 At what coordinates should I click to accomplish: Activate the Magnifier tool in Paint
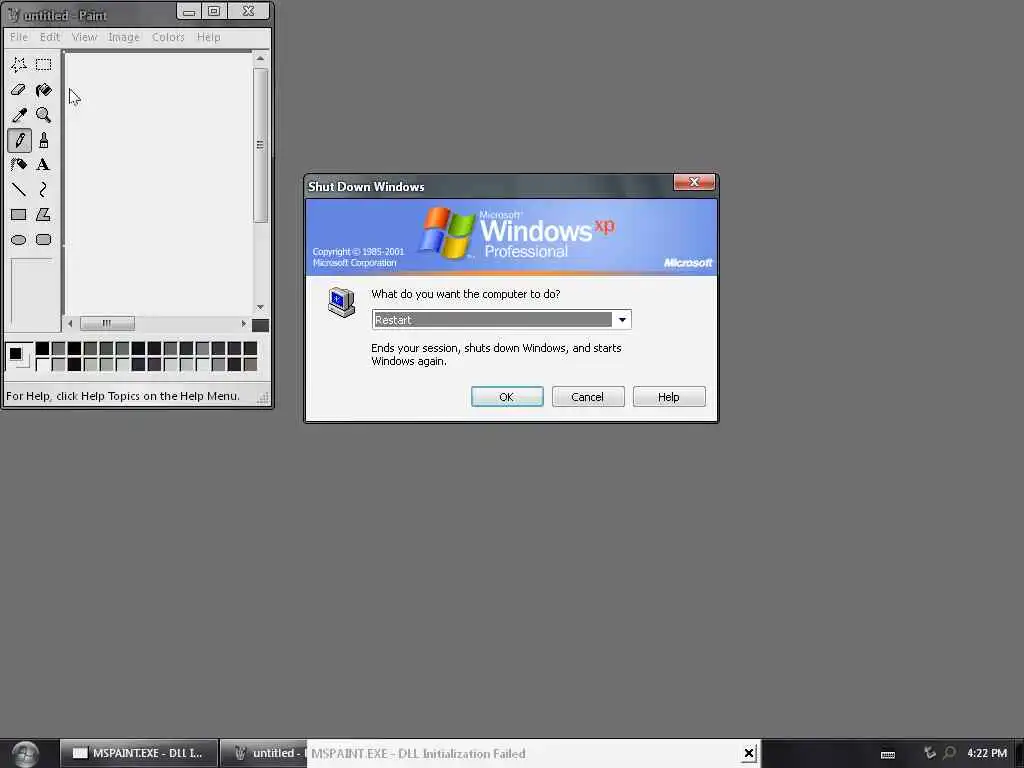pyautogui.click(x=44, y=115)
